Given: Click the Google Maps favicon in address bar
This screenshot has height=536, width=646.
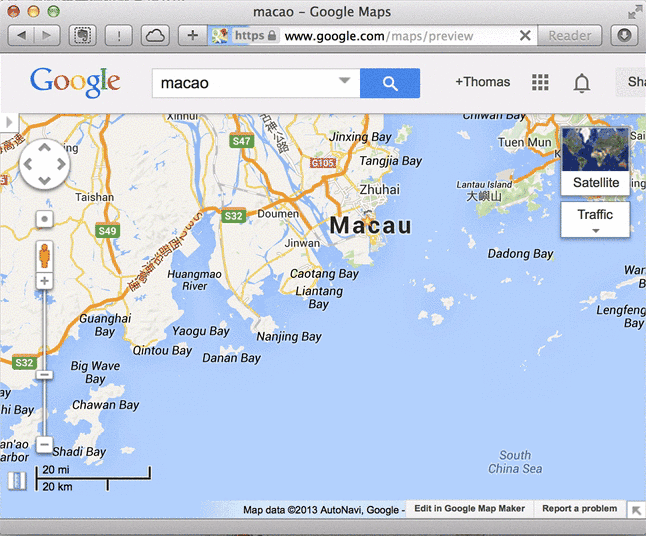Looking at the screenshot, I should coord(220,36).
